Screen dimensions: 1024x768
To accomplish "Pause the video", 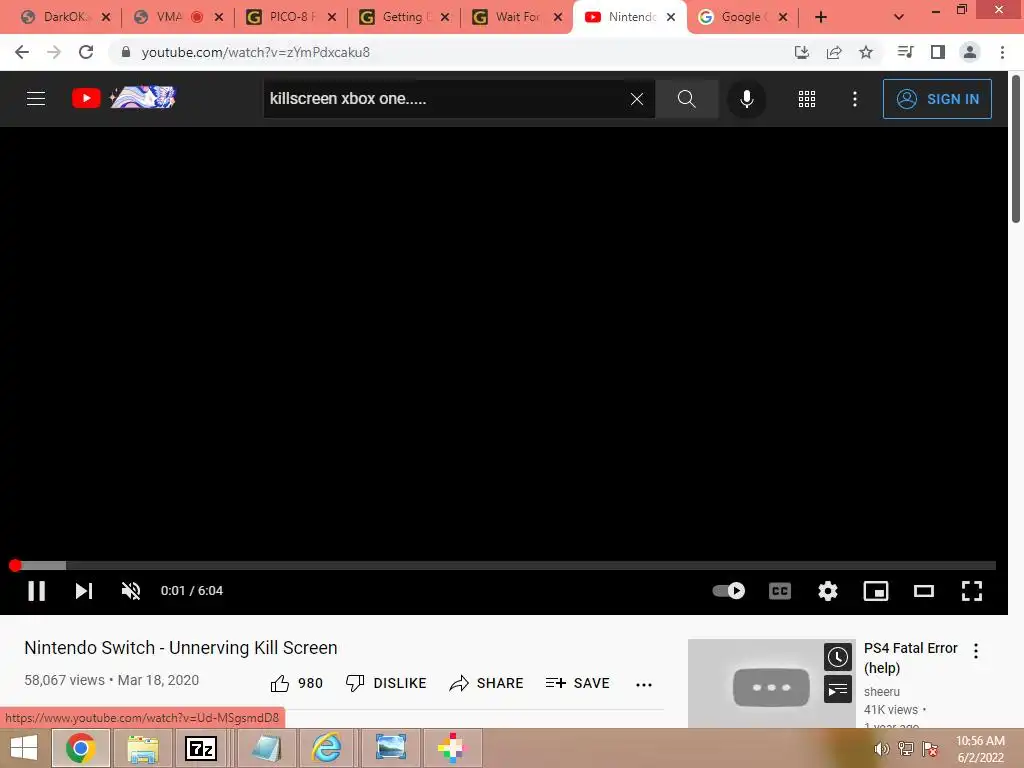I will [37, 590].
